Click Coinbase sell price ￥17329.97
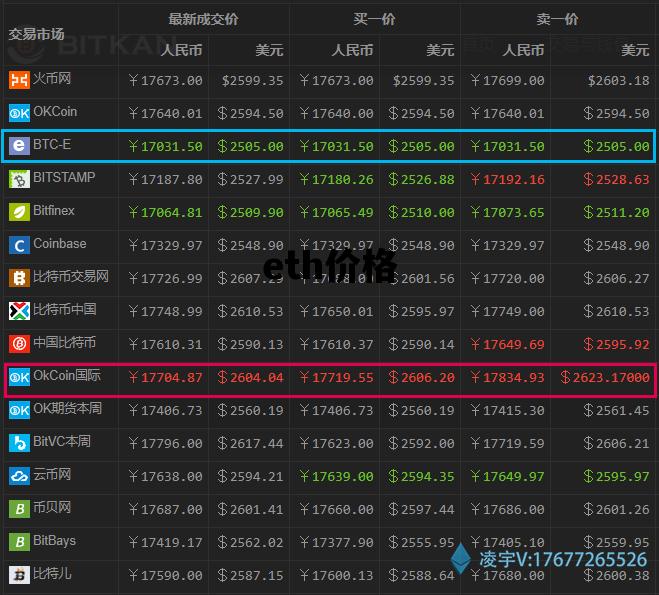Viewport: 659px width, 595px height. coord(508,245)
